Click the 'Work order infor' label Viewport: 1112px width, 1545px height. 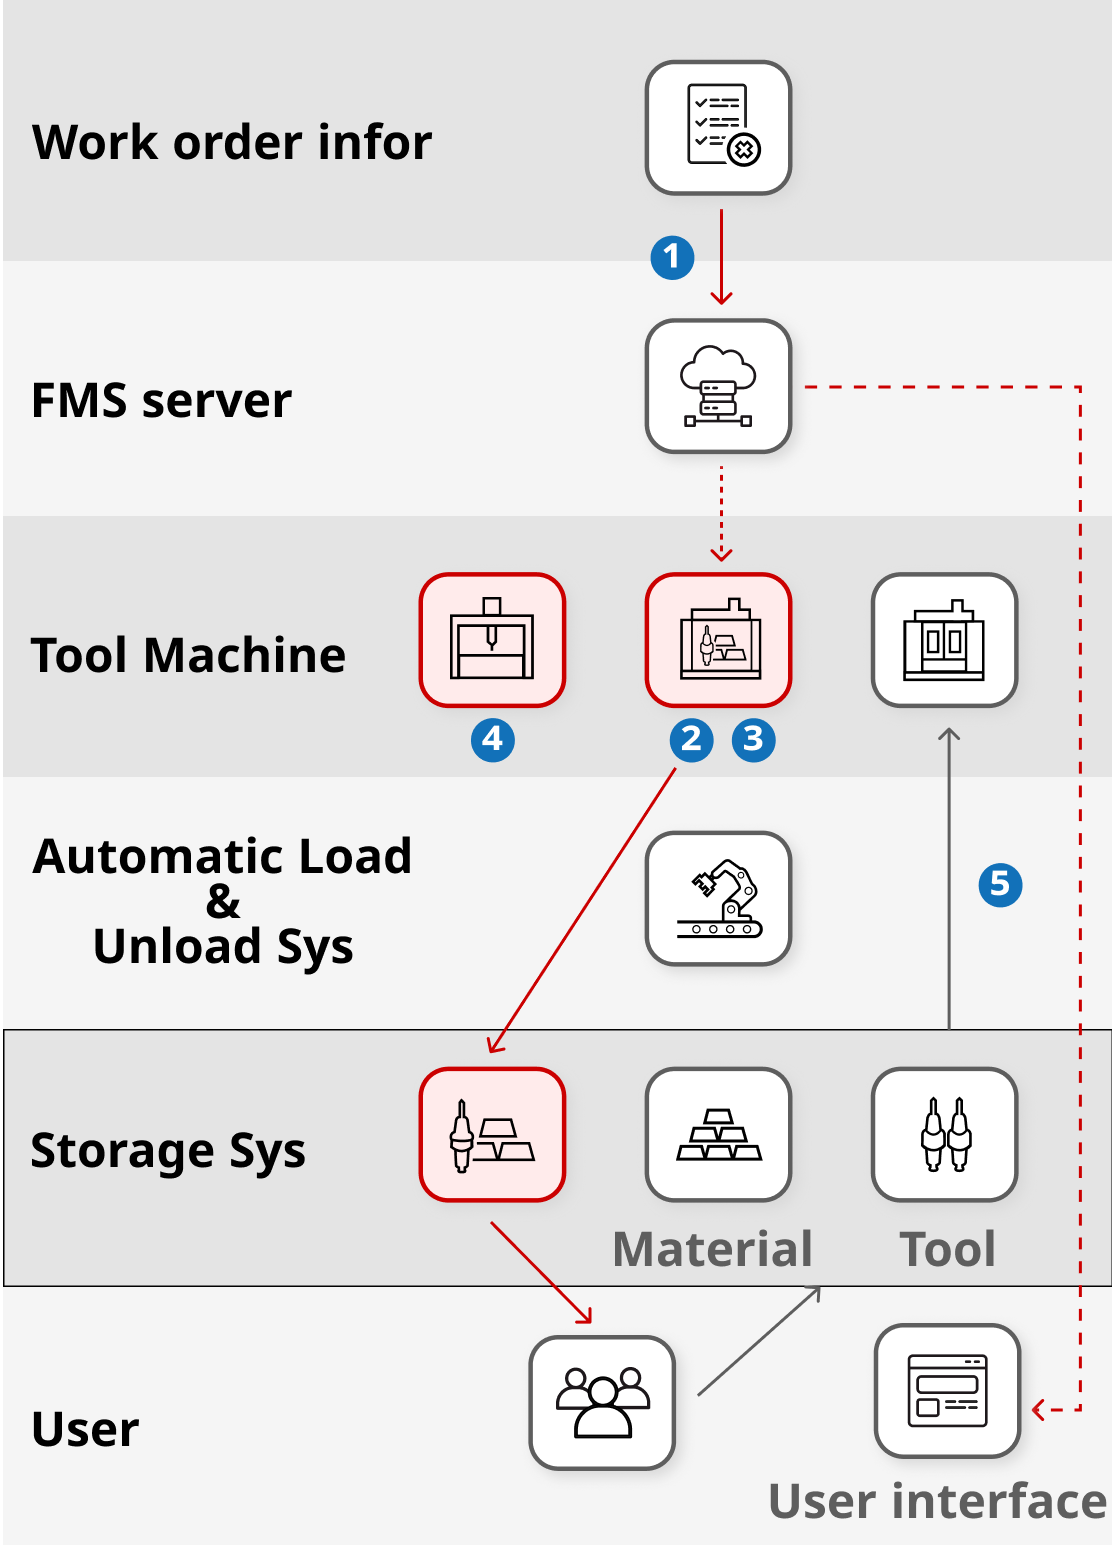pyautogui.click(x=232, y=142)
